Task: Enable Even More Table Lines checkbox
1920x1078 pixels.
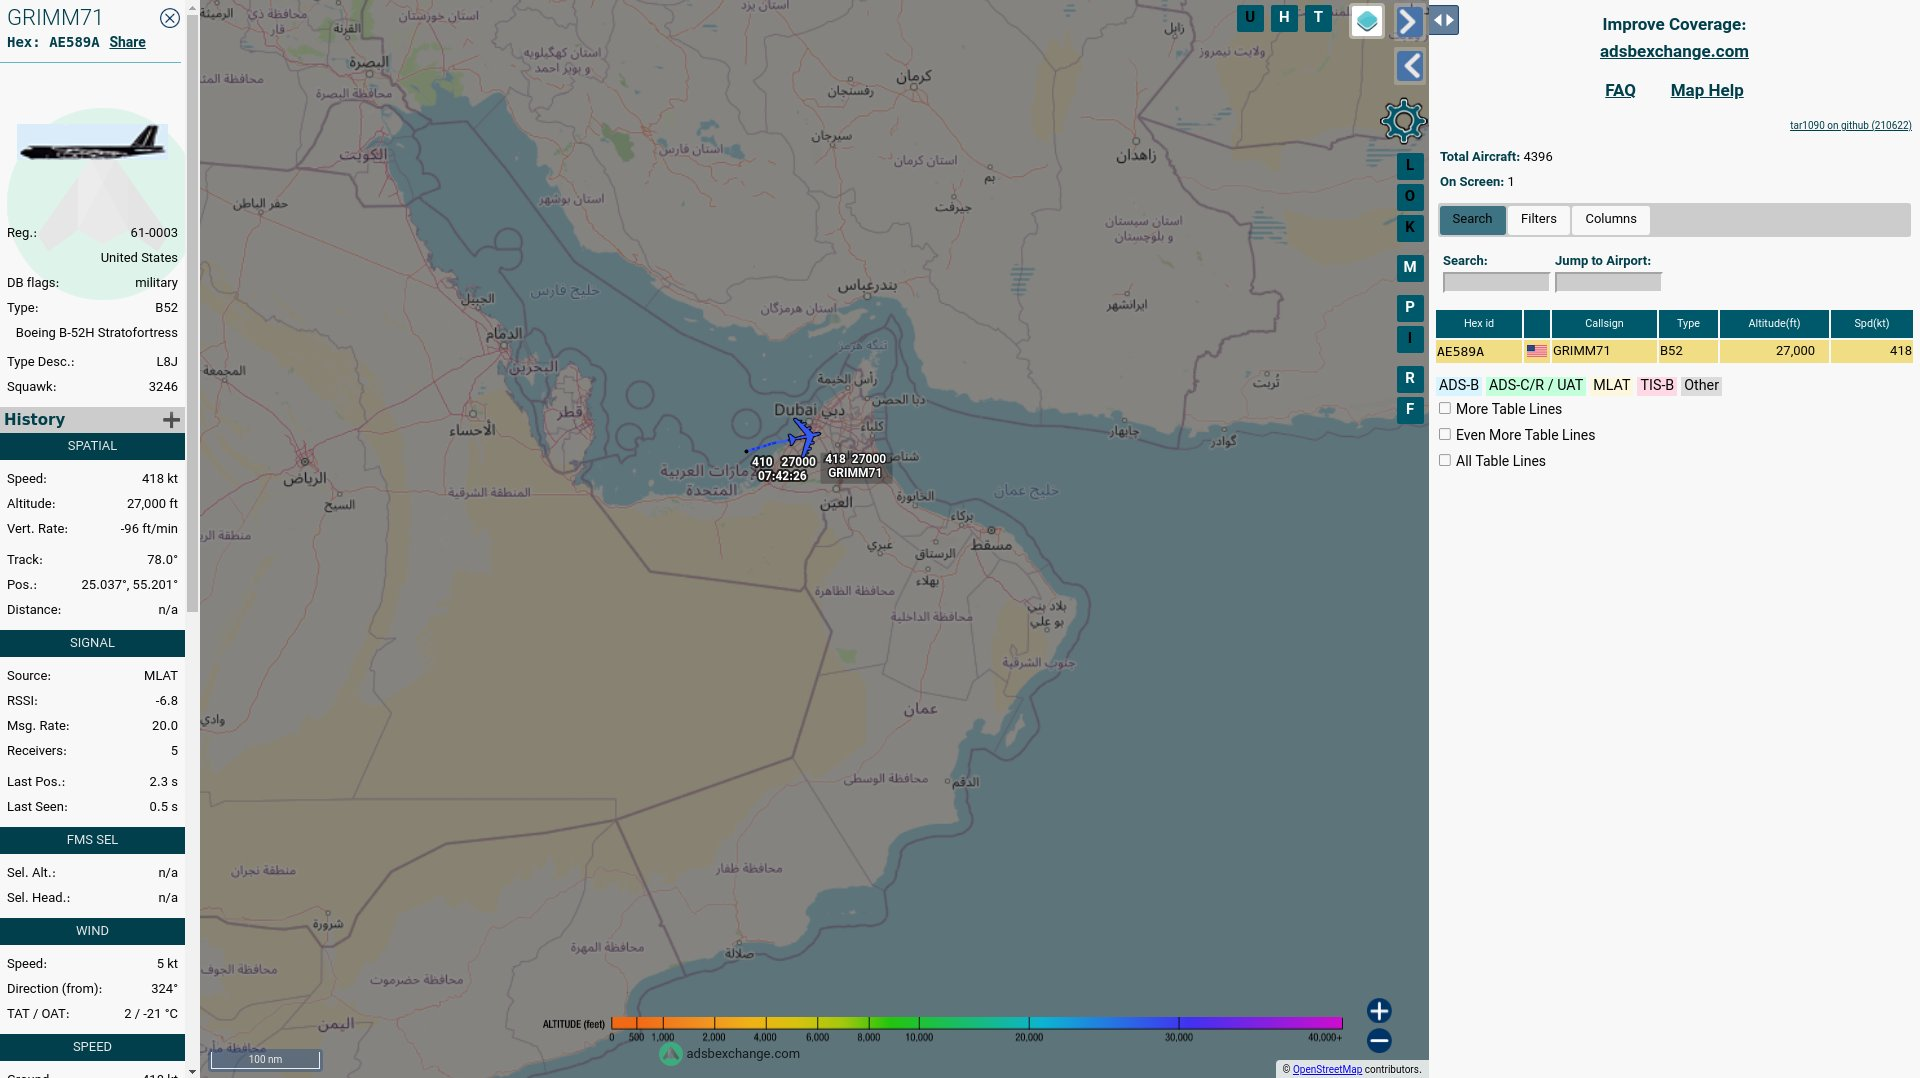Action: (1445, 435)
